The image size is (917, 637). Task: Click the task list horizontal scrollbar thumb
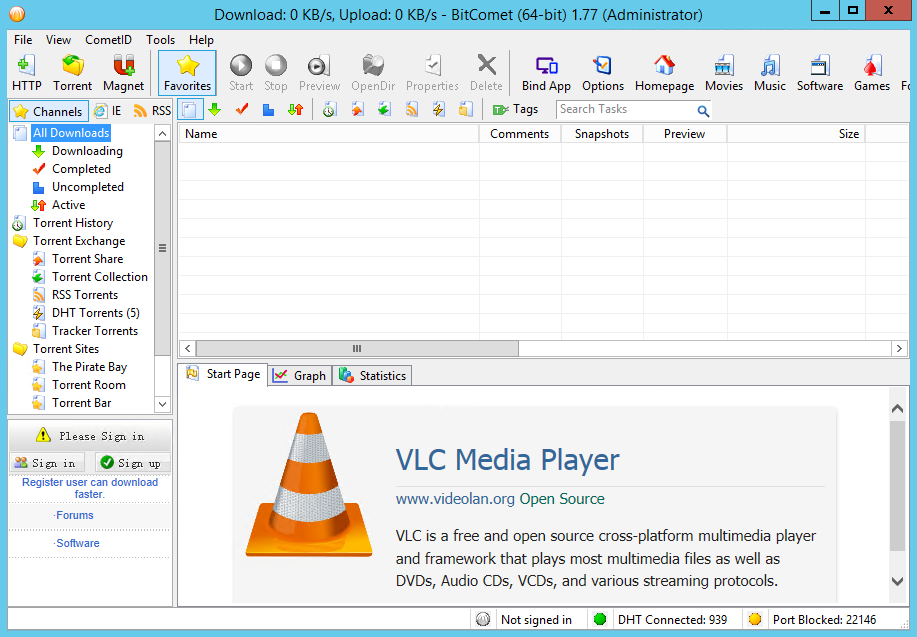coord(357,349)
